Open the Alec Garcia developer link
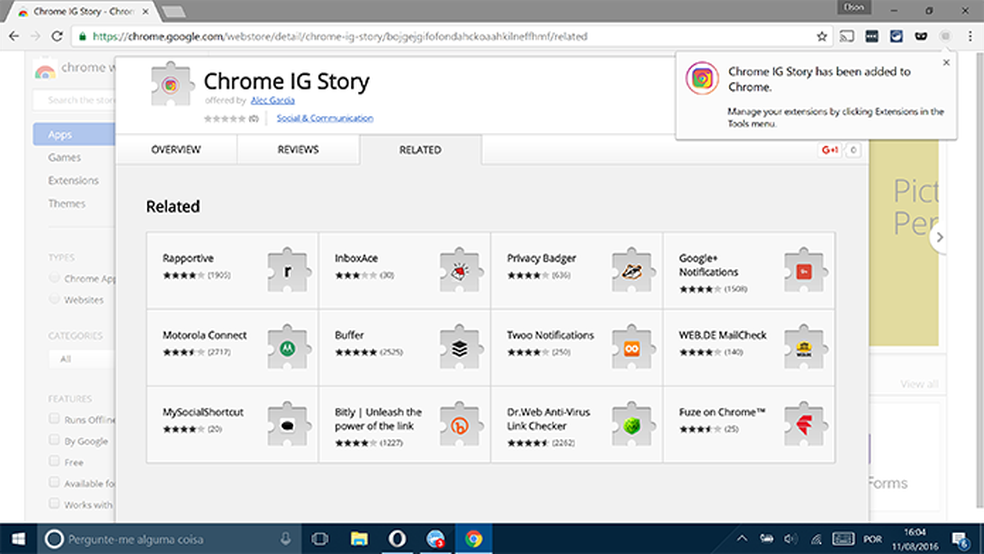This screenshot has width=984, height=554. point(272,100)
